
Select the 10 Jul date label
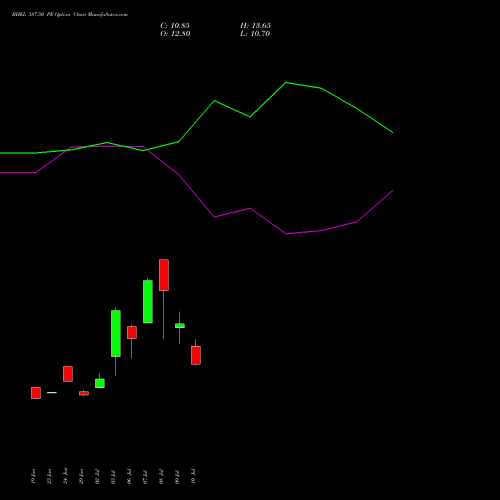coord(193,476)
